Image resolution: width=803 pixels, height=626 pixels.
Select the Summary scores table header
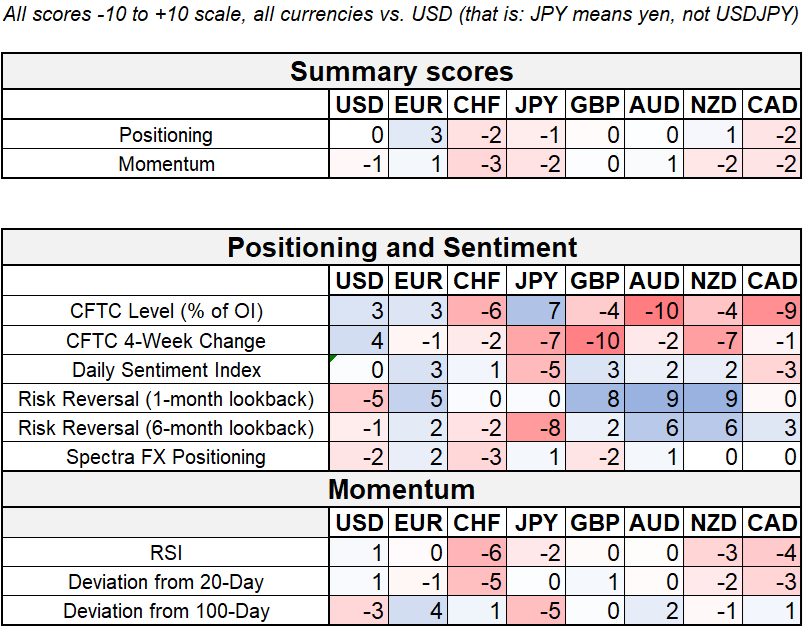click(401, 72)
